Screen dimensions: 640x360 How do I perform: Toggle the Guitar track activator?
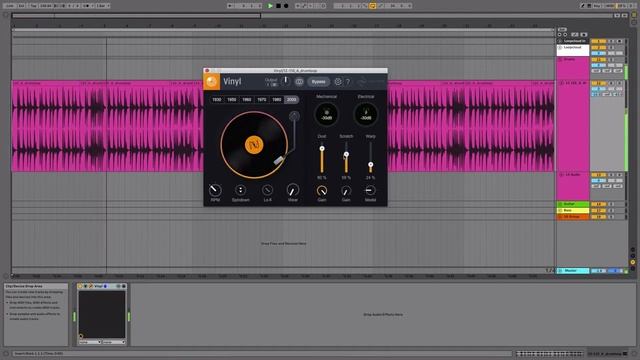pyautogui.click(x=599, y=204)
